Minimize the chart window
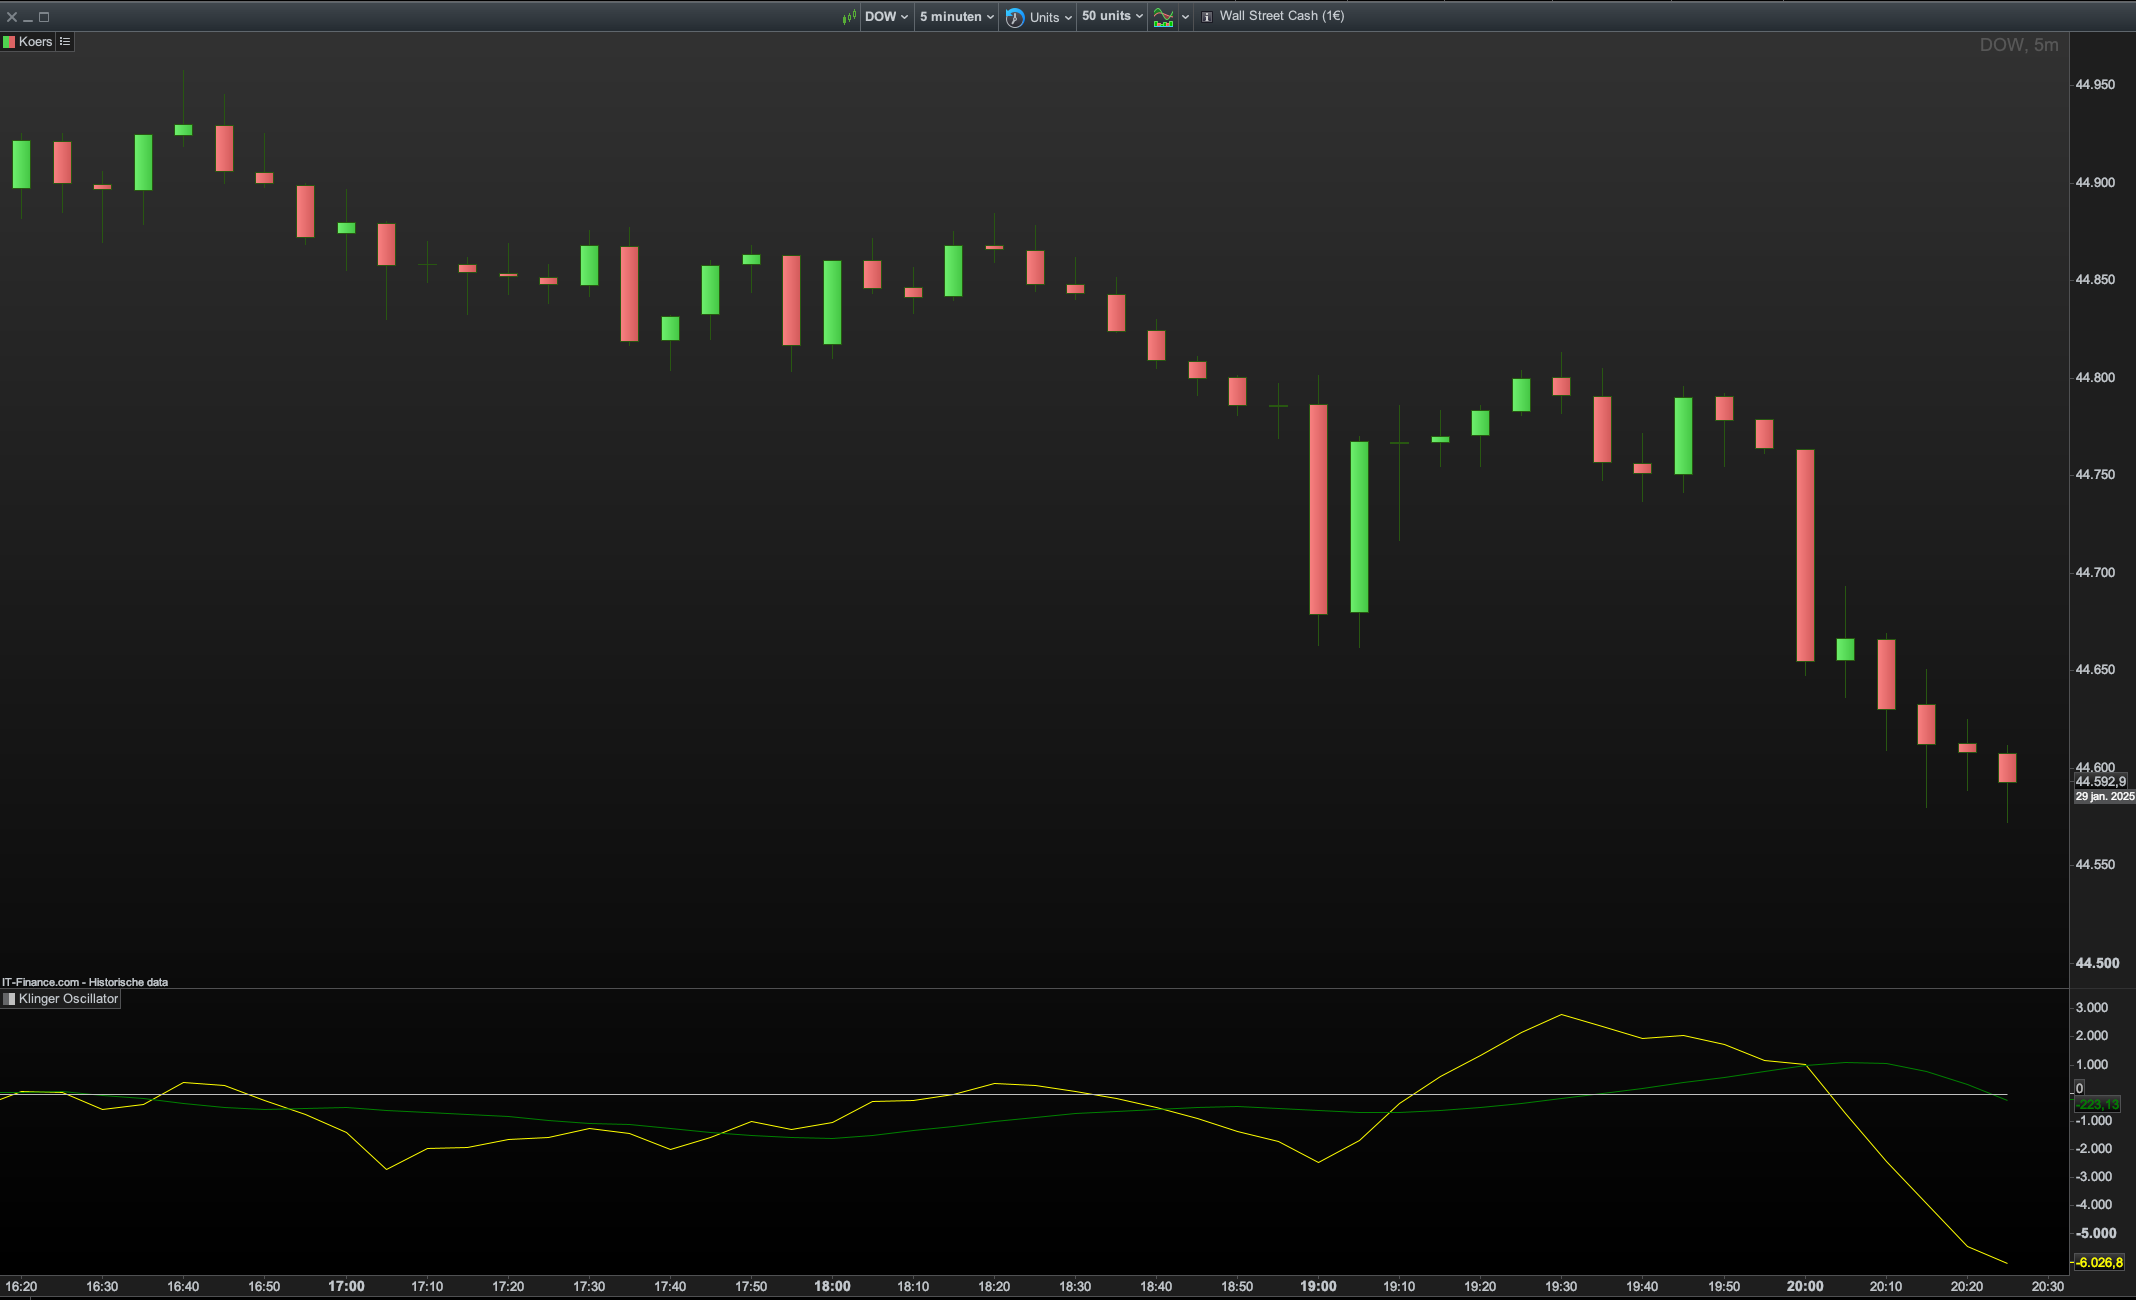This screenshot has width=2136, height=1300. click(28, 17)
